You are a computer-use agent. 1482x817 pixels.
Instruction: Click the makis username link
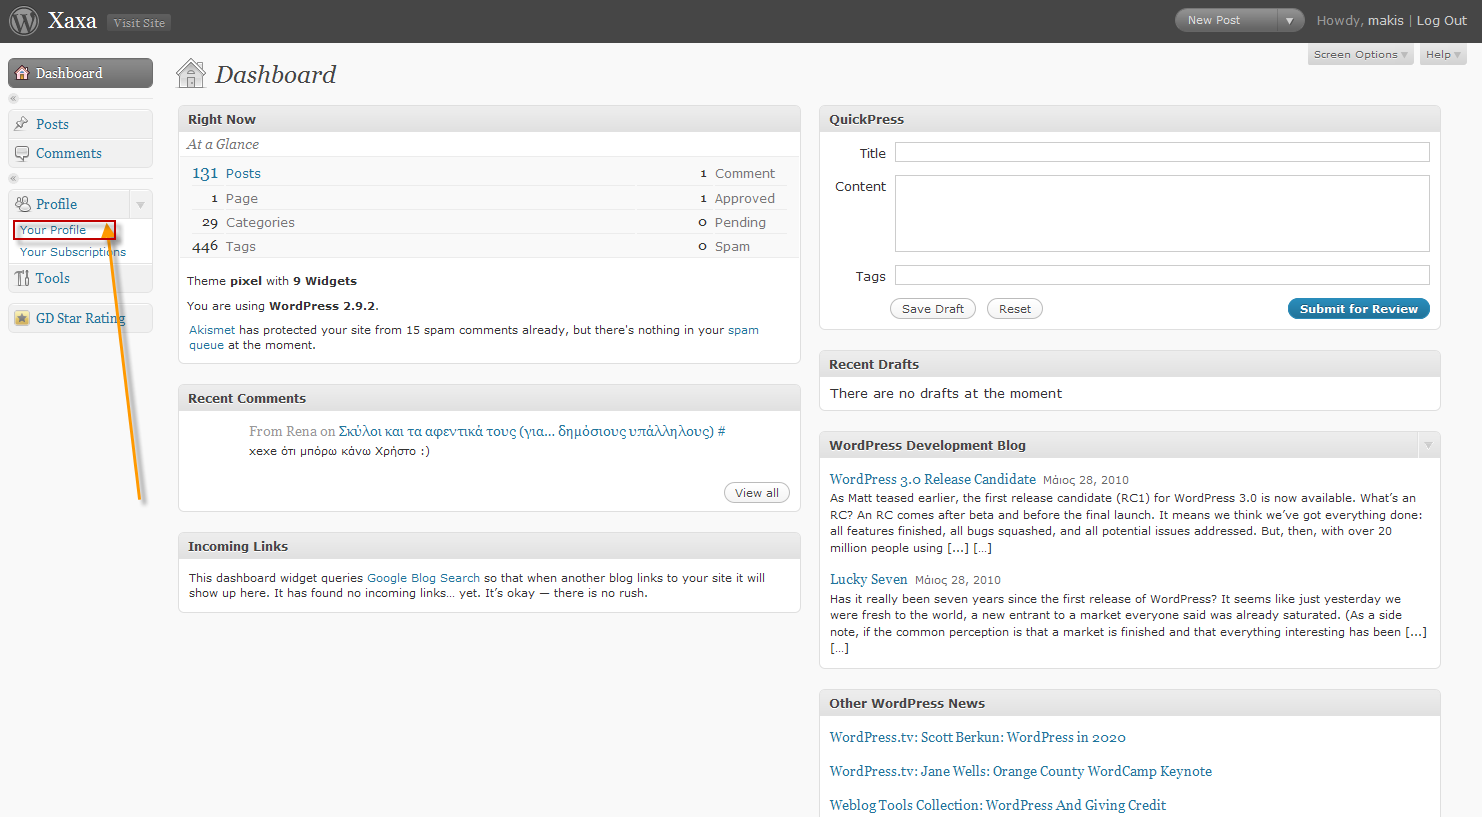(x=1386, y=20)
